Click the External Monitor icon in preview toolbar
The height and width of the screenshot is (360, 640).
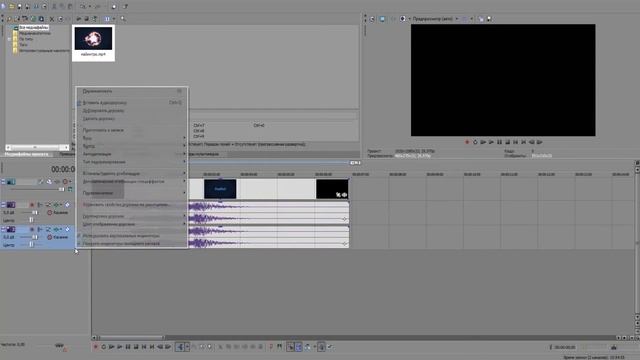tap(382, 19)
